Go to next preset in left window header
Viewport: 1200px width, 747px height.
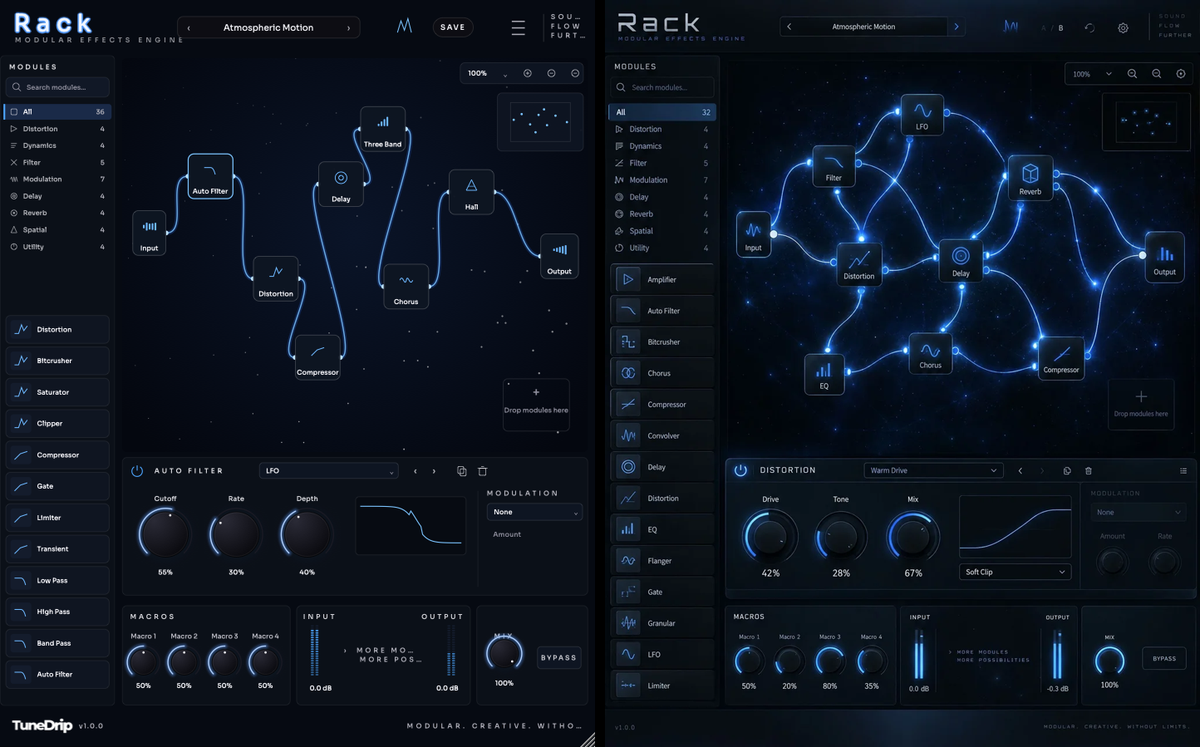click(348, 28)
